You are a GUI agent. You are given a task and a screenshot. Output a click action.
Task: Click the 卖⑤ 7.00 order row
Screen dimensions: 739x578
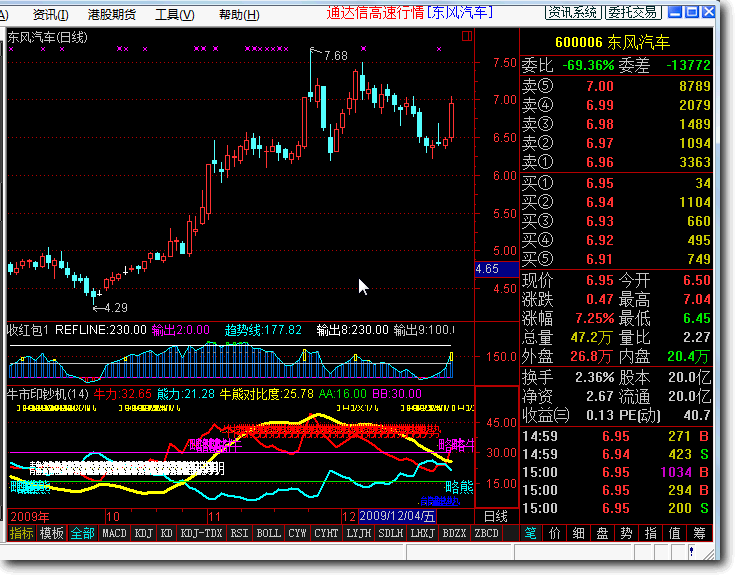pyautogui.click(x=616, y=86)
